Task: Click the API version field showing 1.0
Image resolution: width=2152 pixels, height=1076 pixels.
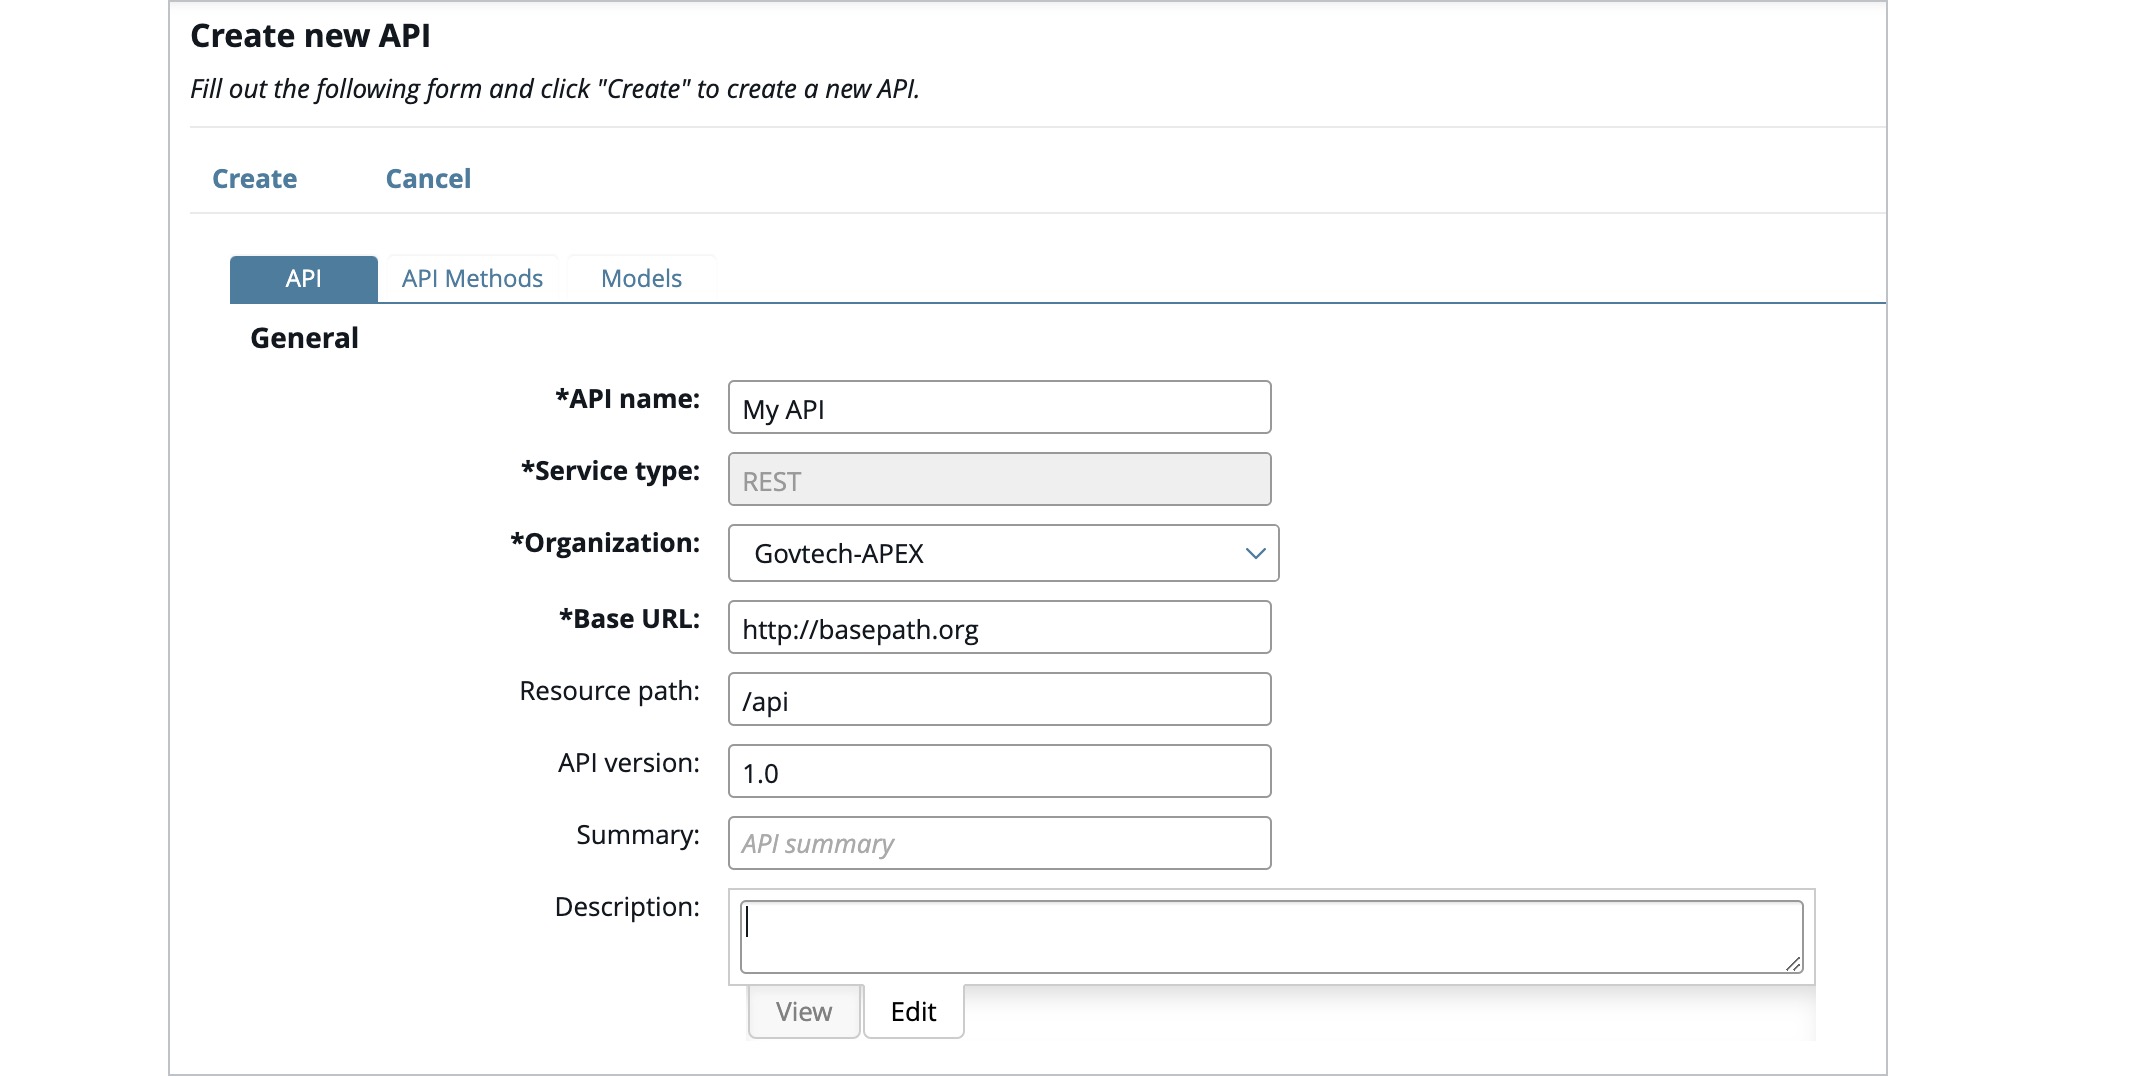Action: (x=998, y=771)
